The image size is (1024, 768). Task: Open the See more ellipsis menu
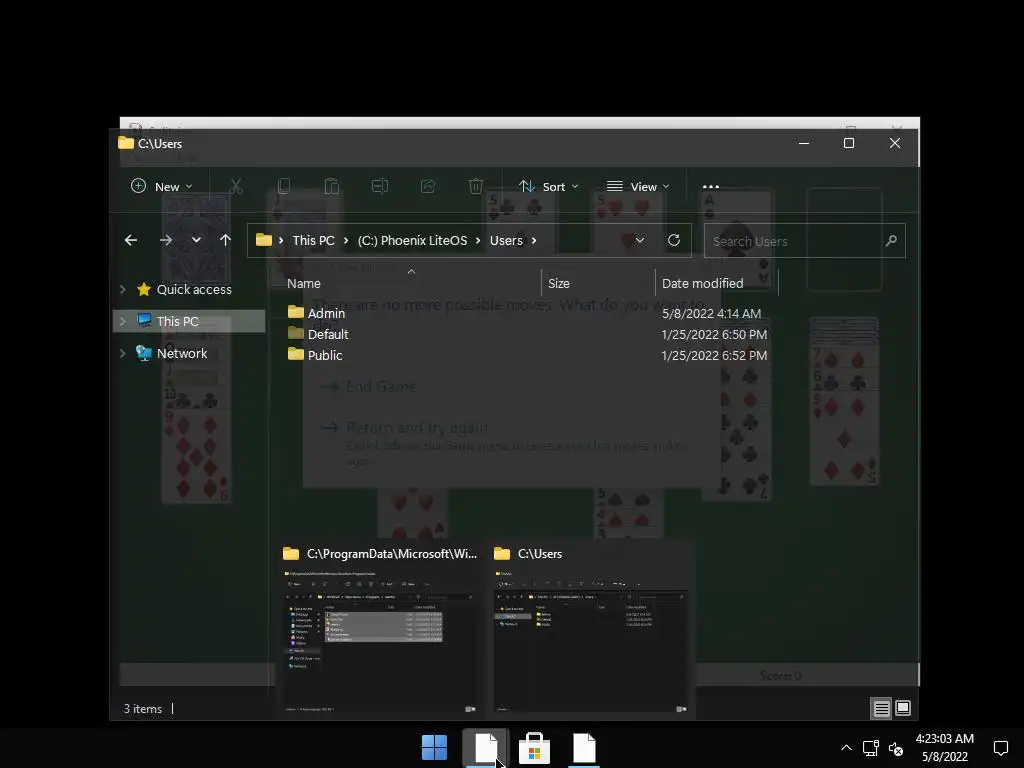click(711, 187)
